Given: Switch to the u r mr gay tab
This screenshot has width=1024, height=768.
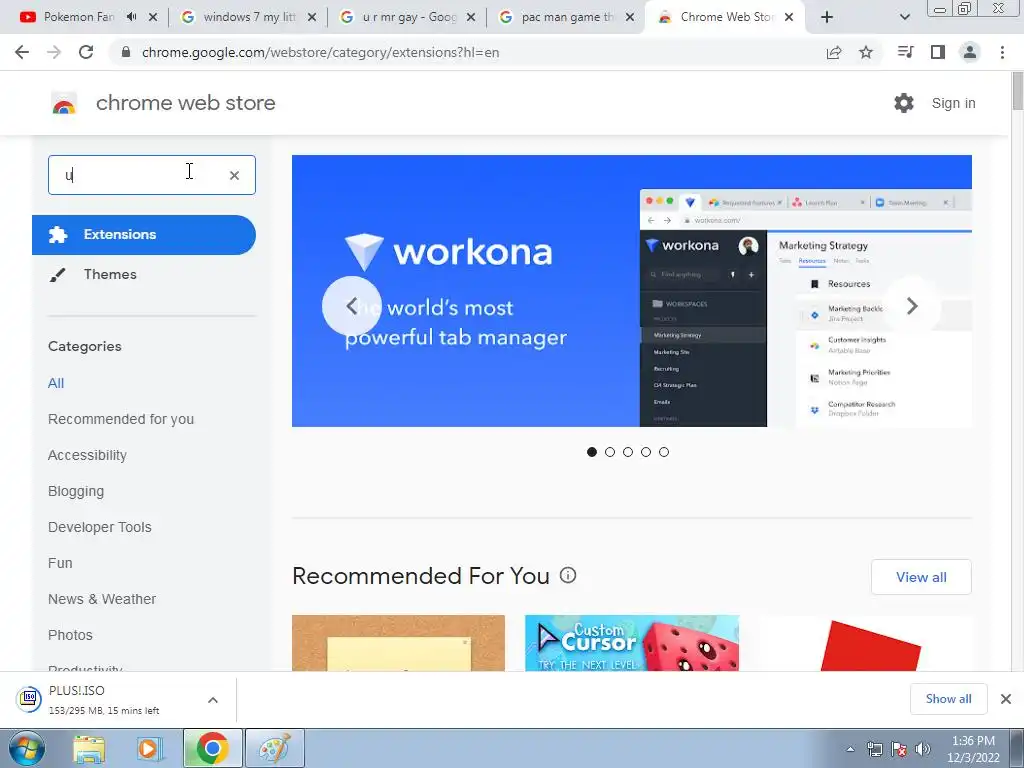Looking at the screenshot, I should (x=409, y=17).
